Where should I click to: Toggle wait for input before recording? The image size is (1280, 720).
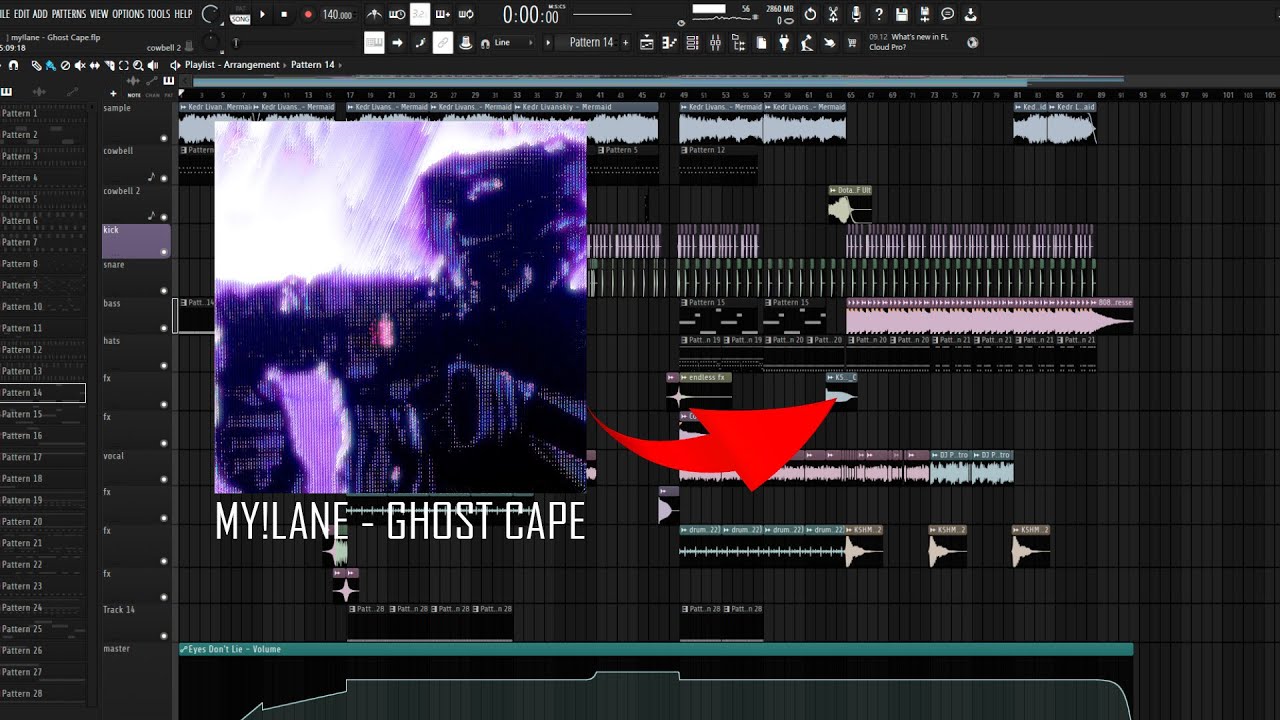[x=397, y=14]
